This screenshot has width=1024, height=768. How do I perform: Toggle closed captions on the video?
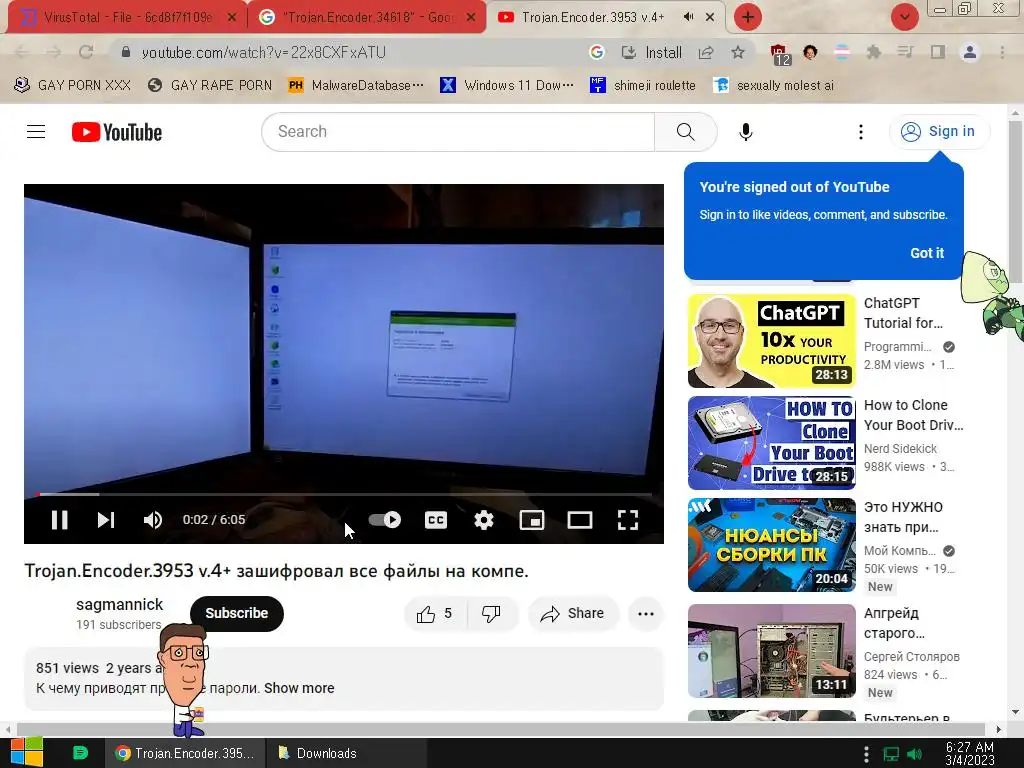[x=436, y=520]
